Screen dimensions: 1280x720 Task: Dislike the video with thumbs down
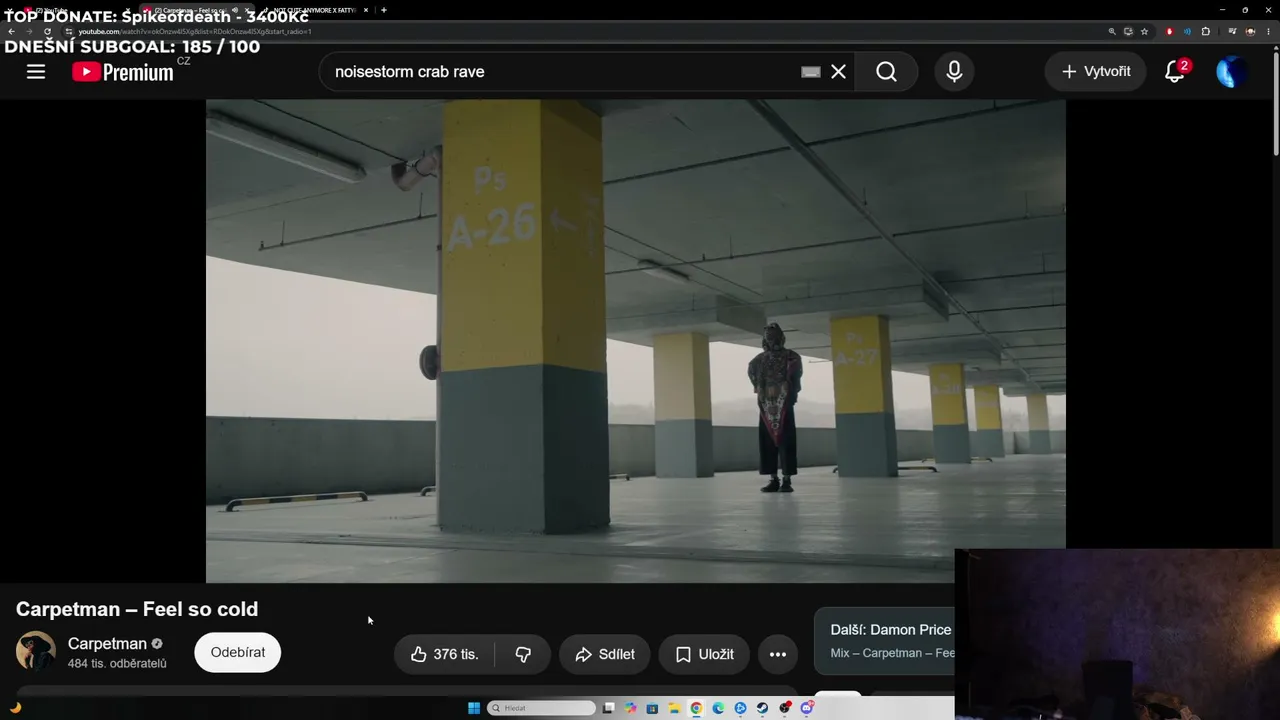pos(523,654)
